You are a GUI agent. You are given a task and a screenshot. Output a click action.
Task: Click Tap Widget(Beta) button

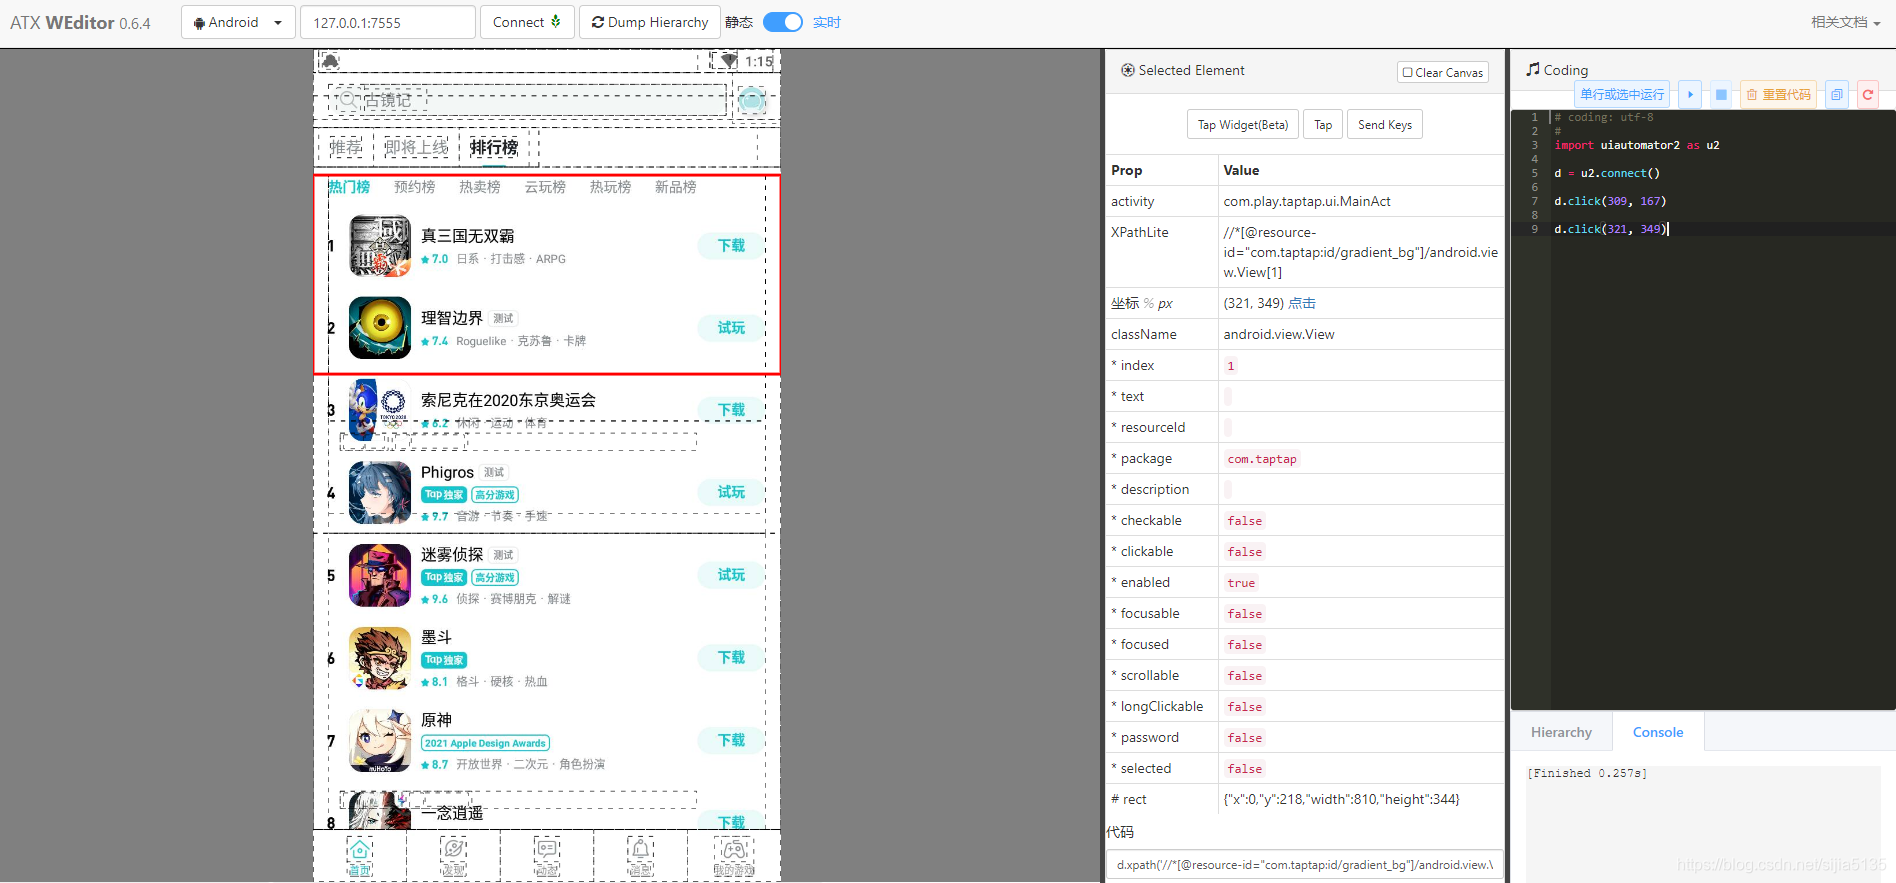pos(1243,125)
